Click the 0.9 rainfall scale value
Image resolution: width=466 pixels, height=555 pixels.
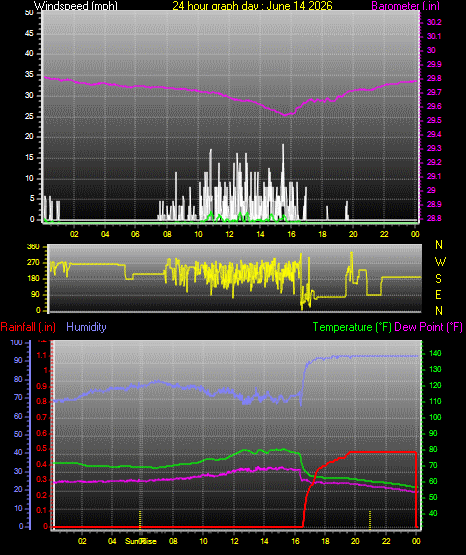[42, 386]
